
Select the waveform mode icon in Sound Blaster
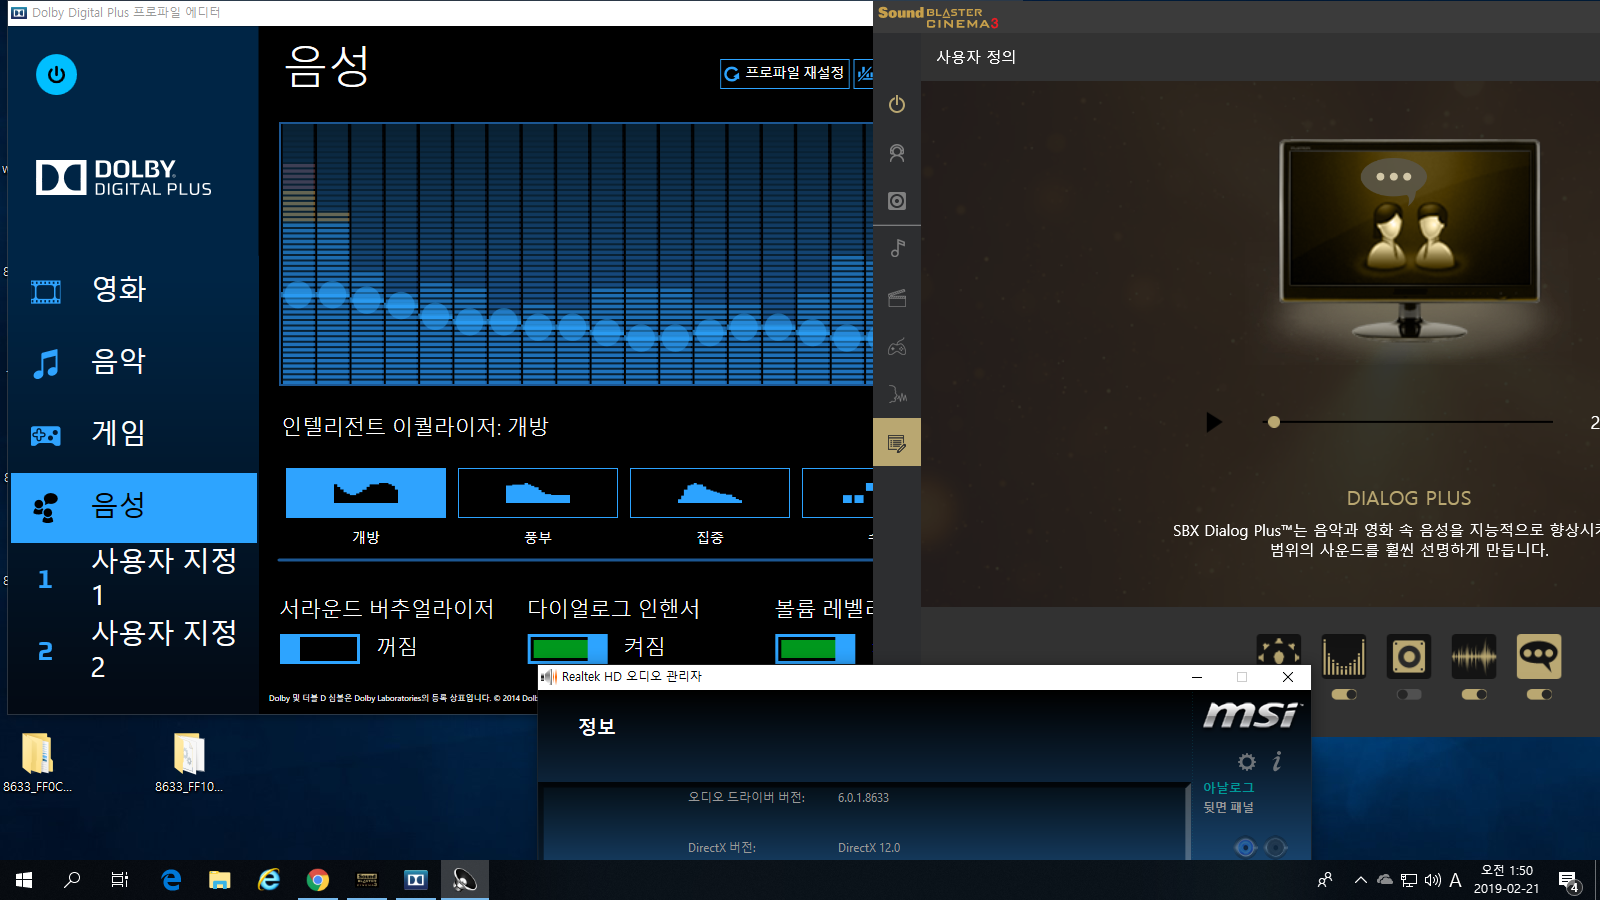[x=897, y=395]
